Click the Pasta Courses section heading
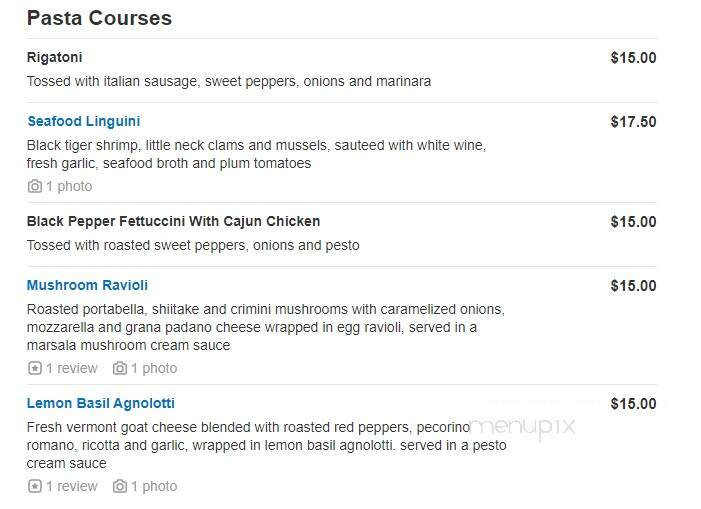Viewport: 701px width, 509px height. 99,18
